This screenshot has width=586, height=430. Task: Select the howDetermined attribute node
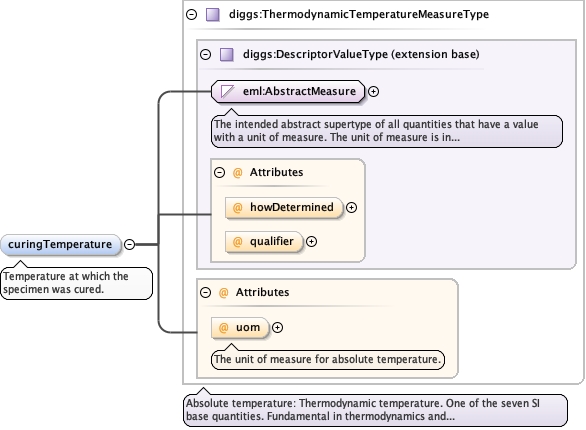(284, 208)
